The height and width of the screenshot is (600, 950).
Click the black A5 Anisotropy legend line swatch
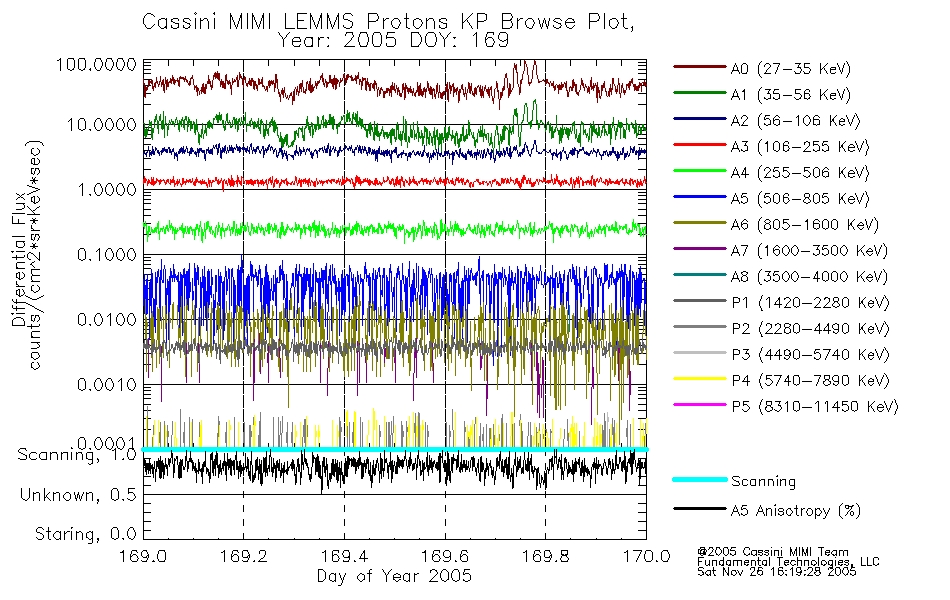(x=700, y=509)
